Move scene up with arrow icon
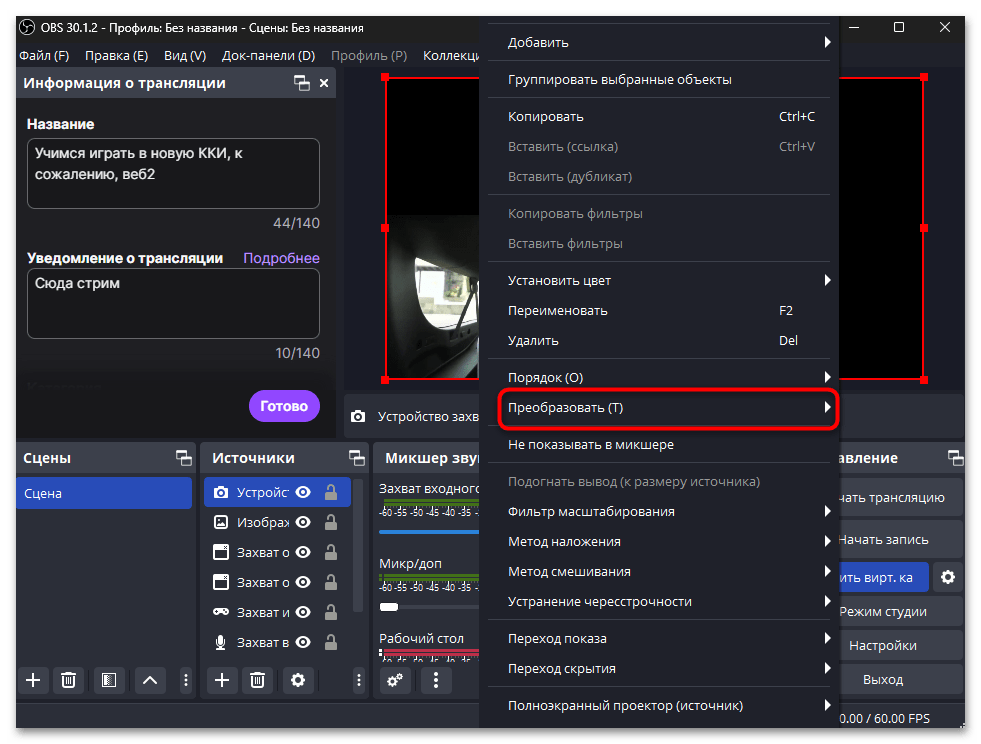Screen dimensions: 981x744 click(x=150, y=680)
